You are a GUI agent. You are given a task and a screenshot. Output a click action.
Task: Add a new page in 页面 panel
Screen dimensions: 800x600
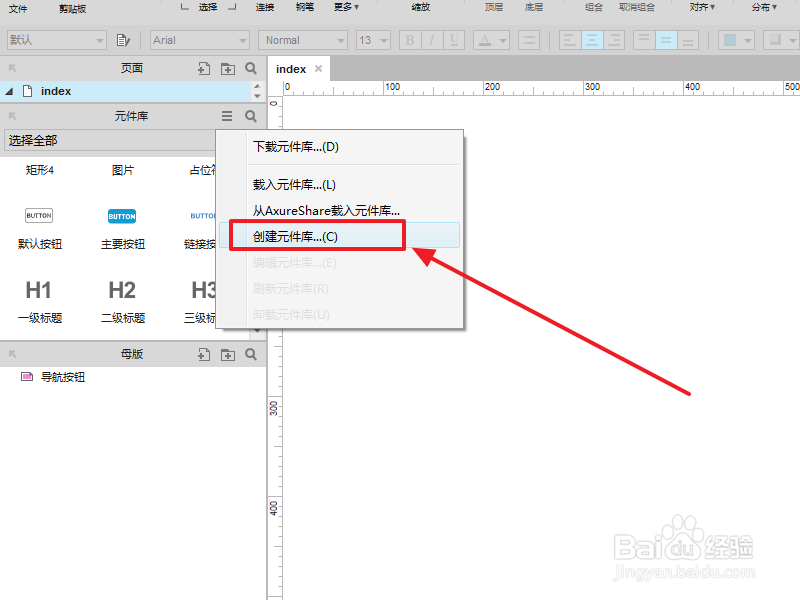[204, 68]
